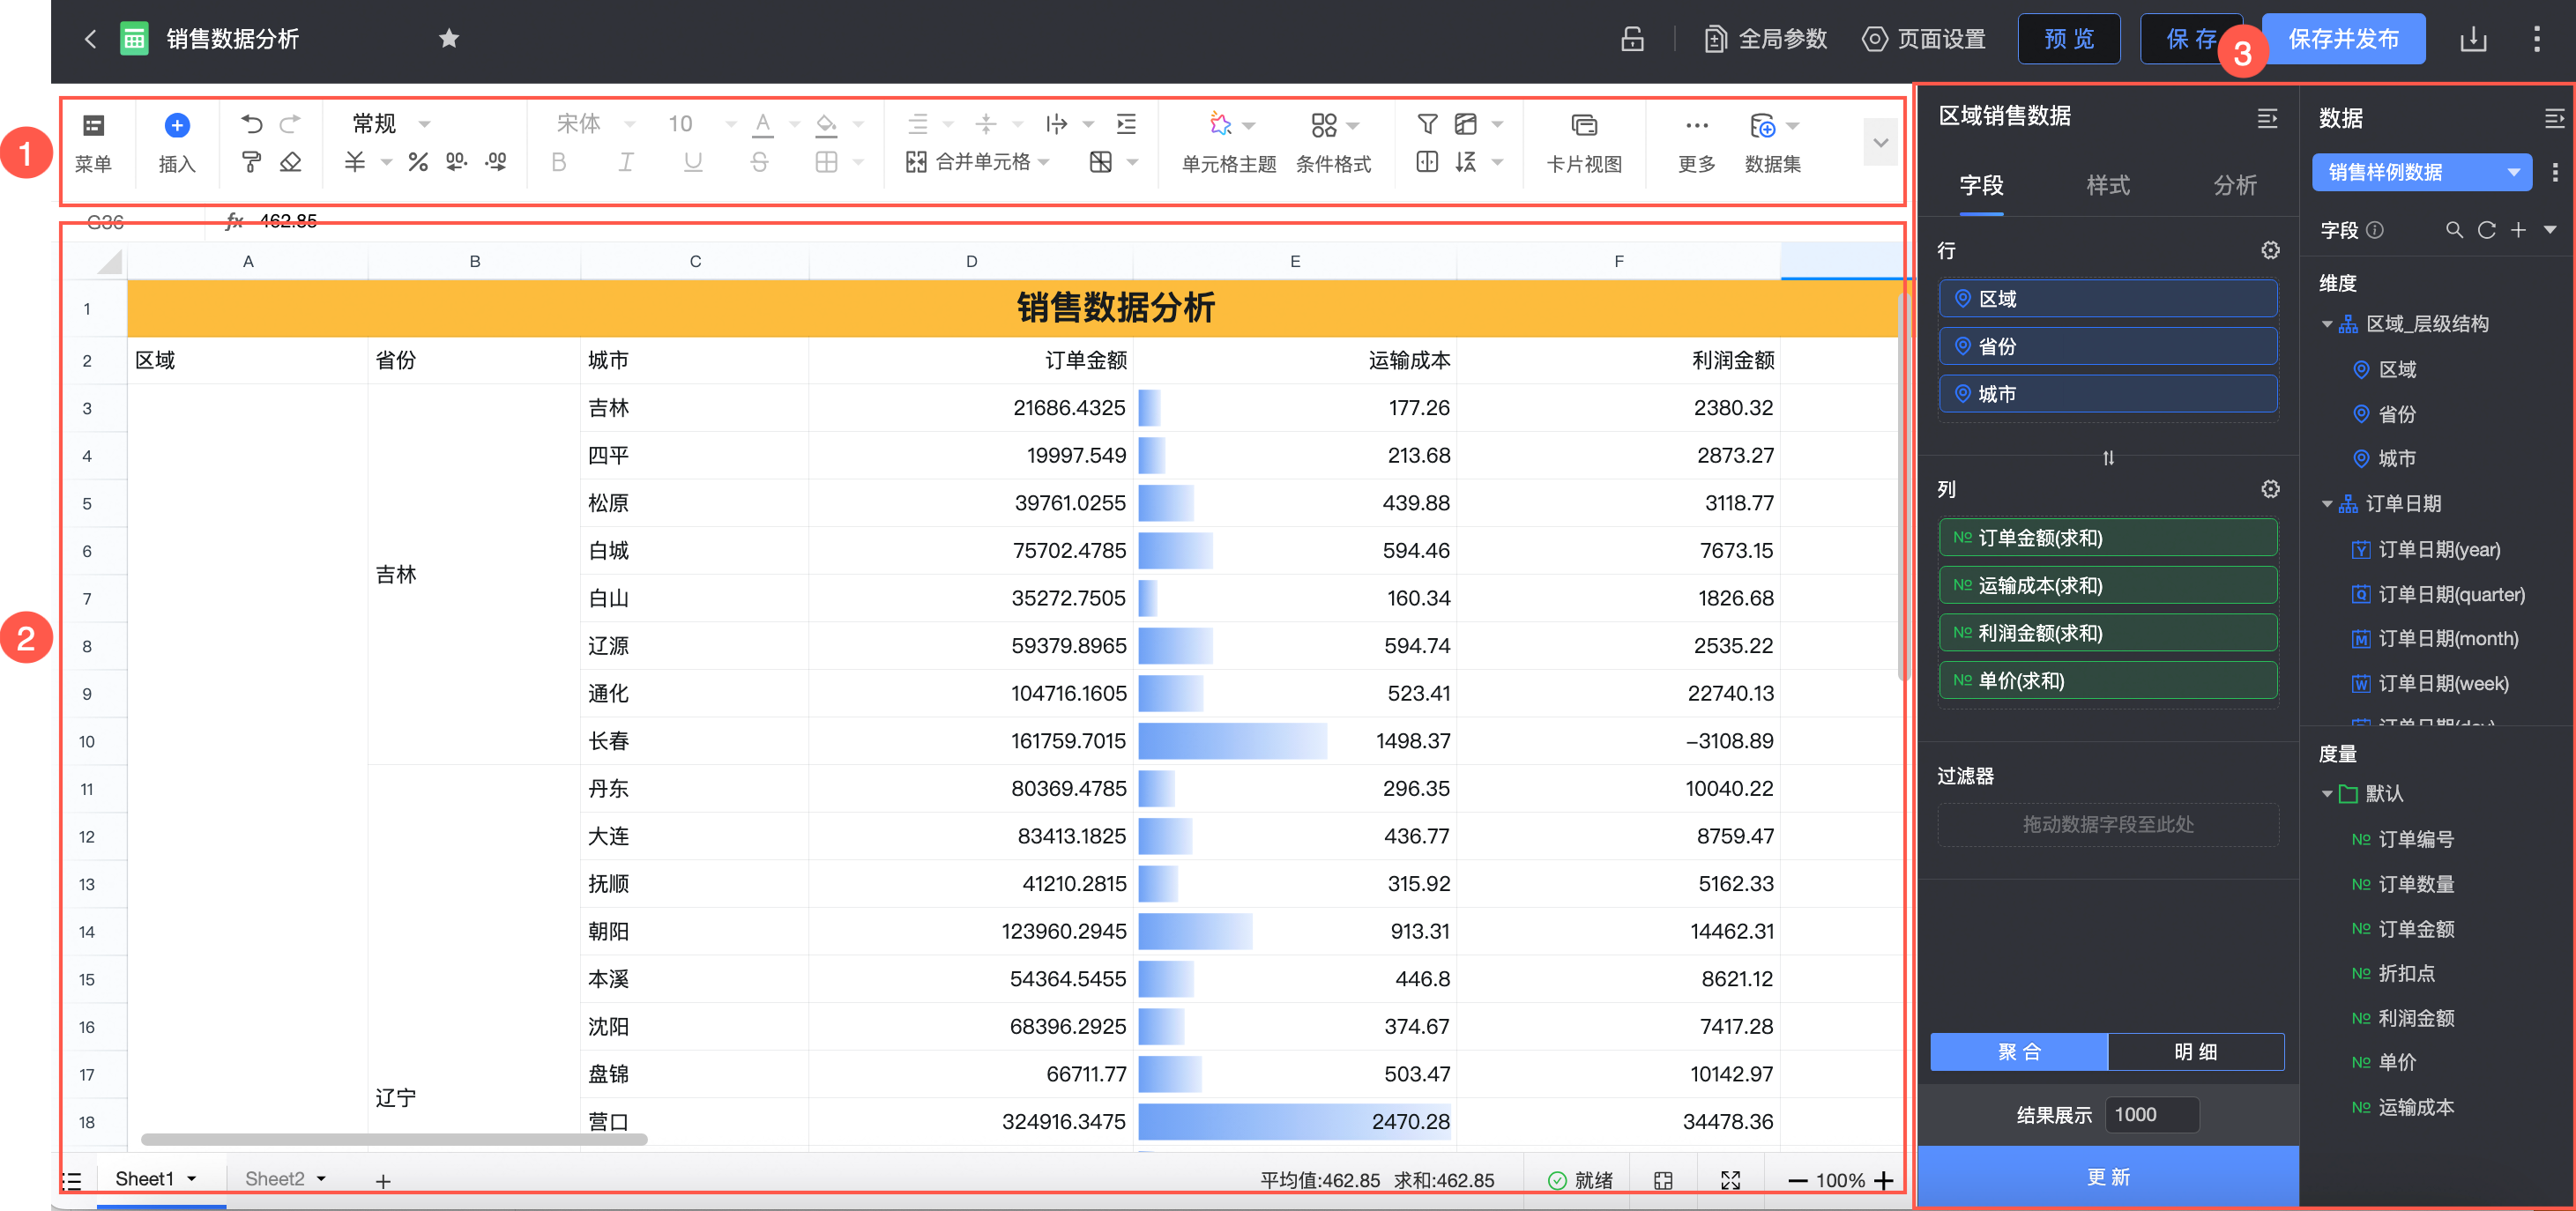Click the filter funnel icon in toolbar
The image size is (2576, 1211).
point(1427,123)
